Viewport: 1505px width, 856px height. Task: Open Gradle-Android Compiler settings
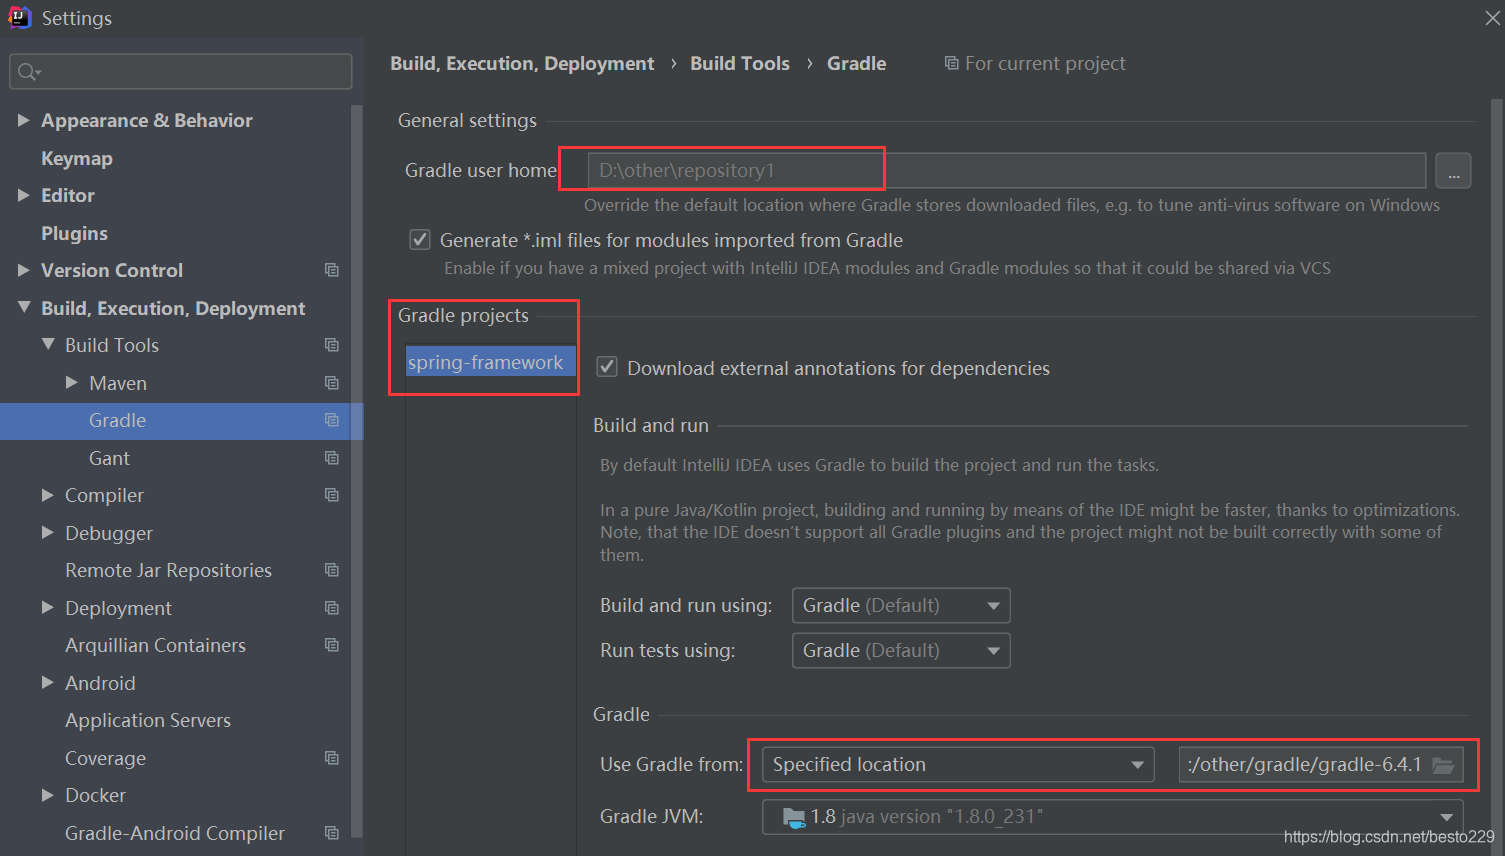[x=175, y=833]
